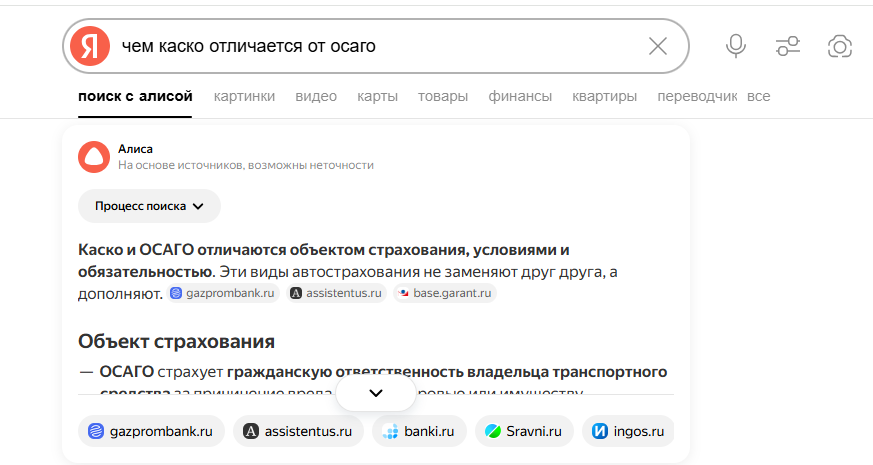873x465 pixels.
Task: Click the Алиса avatar icon
Action: point(94,156)
